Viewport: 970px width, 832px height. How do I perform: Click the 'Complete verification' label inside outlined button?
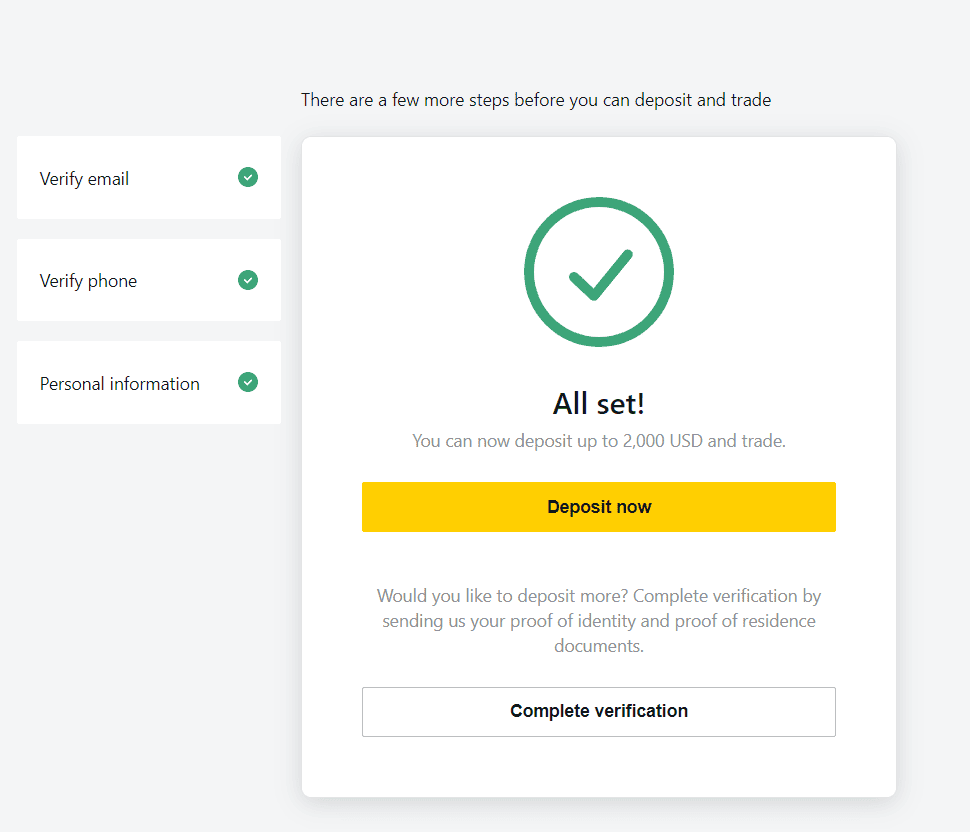tap(599, 711)
